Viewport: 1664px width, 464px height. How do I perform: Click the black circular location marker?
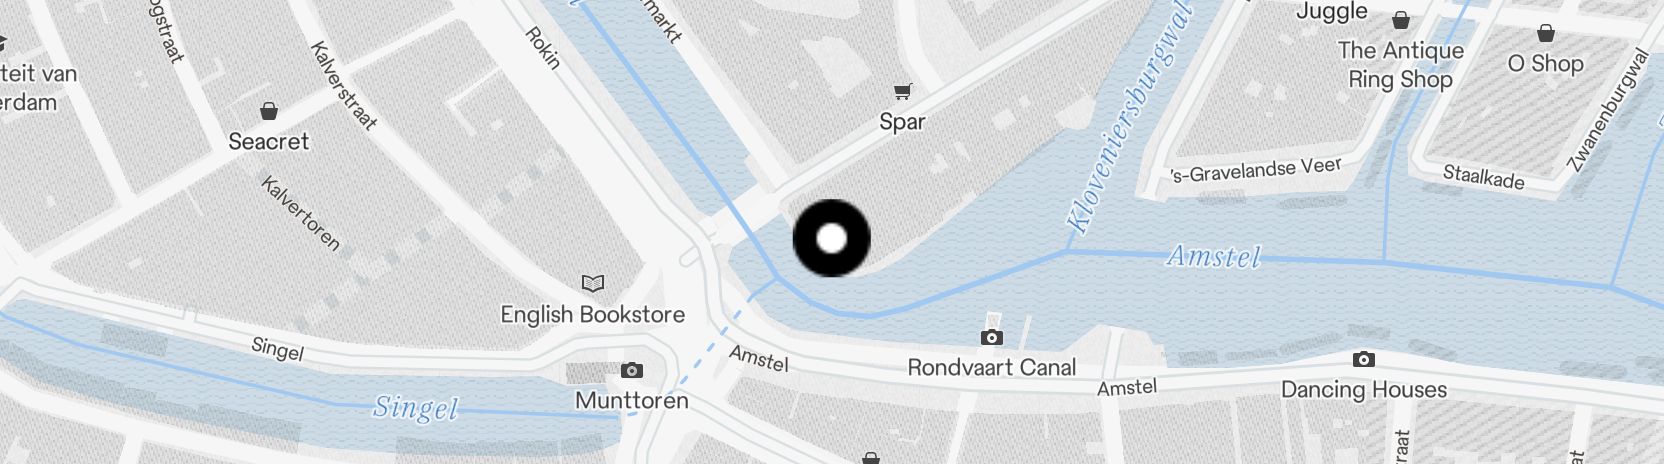(x=831, y=238)
